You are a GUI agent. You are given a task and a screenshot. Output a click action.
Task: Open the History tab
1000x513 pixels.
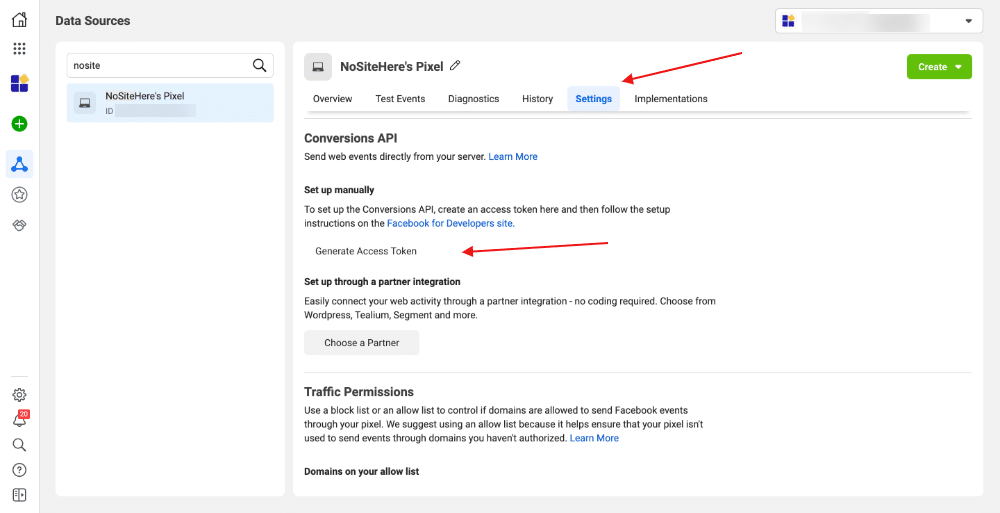(x=537, y=99)
